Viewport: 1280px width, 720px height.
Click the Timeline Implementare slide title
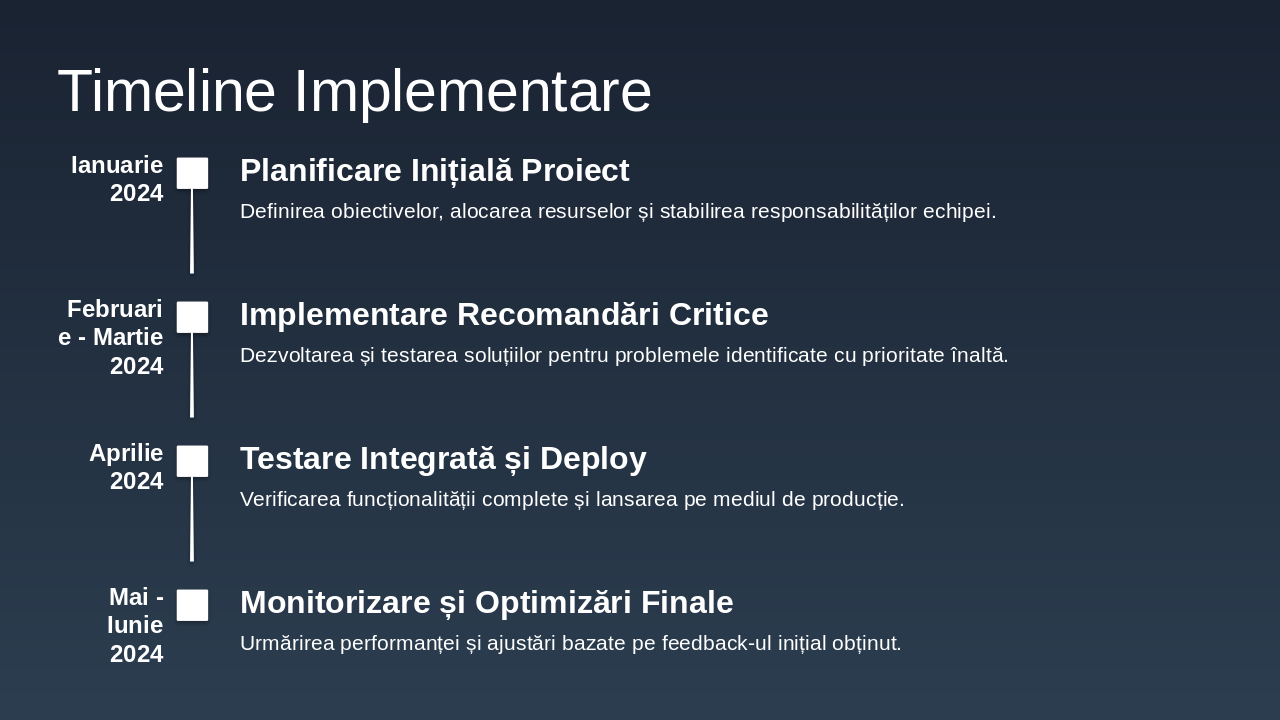354,91
